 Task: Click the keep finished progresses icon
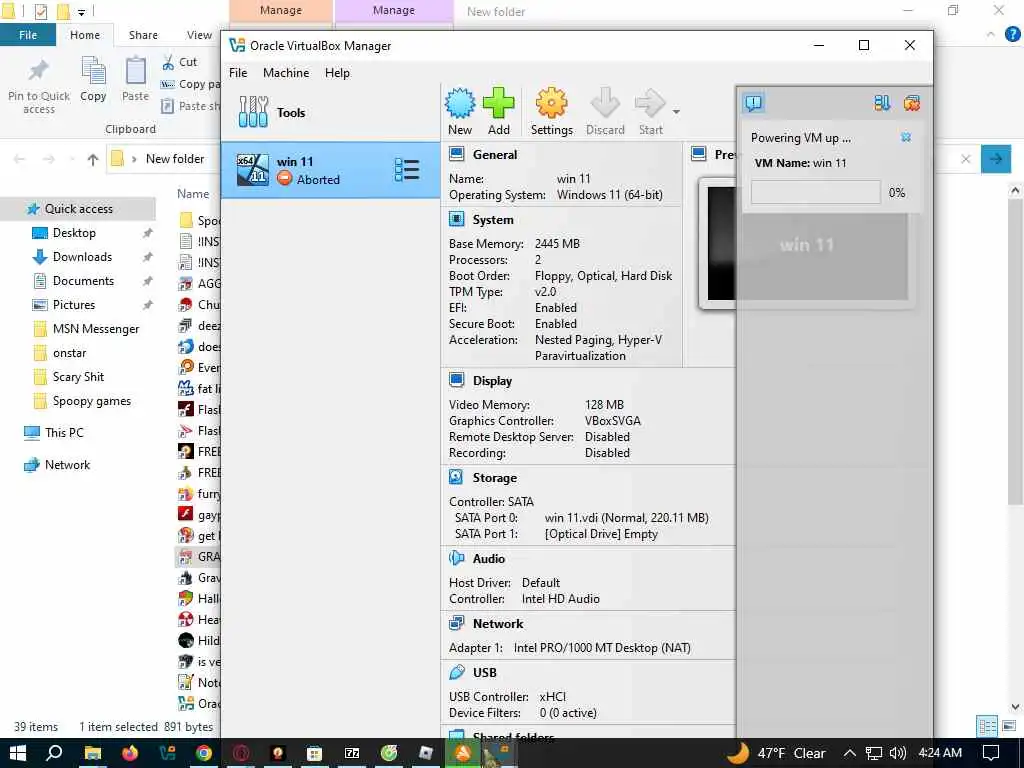tap(882, 103)
